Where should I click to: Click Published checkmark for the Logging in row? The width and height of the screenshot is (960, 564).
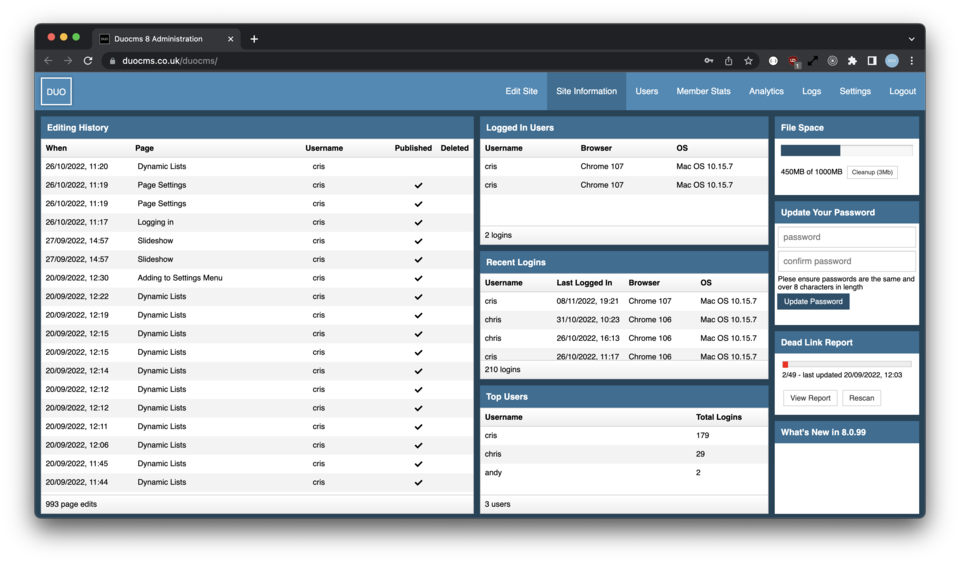point(418,222)
